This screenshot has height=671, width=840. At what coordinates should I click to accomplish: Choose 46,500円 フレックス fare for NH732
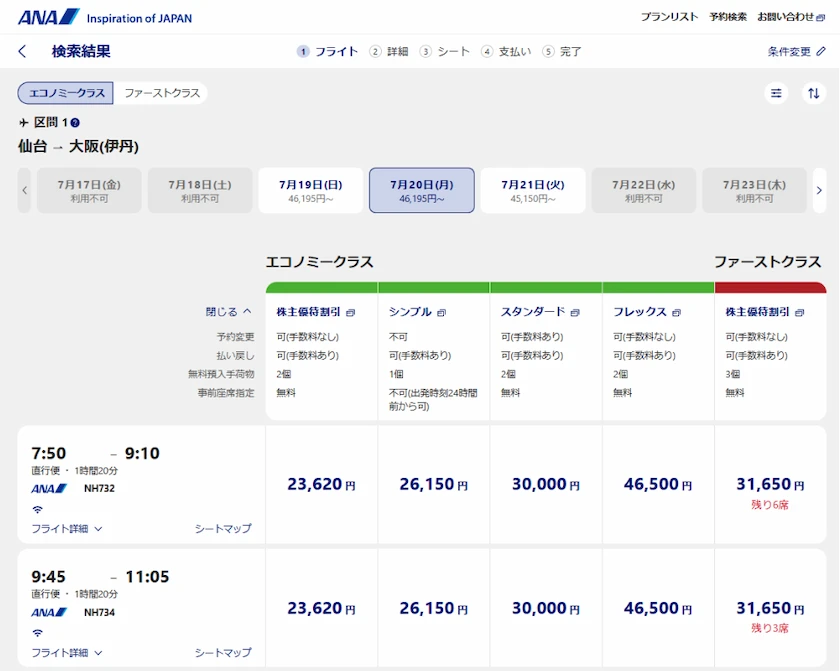(x=658, y=485)
